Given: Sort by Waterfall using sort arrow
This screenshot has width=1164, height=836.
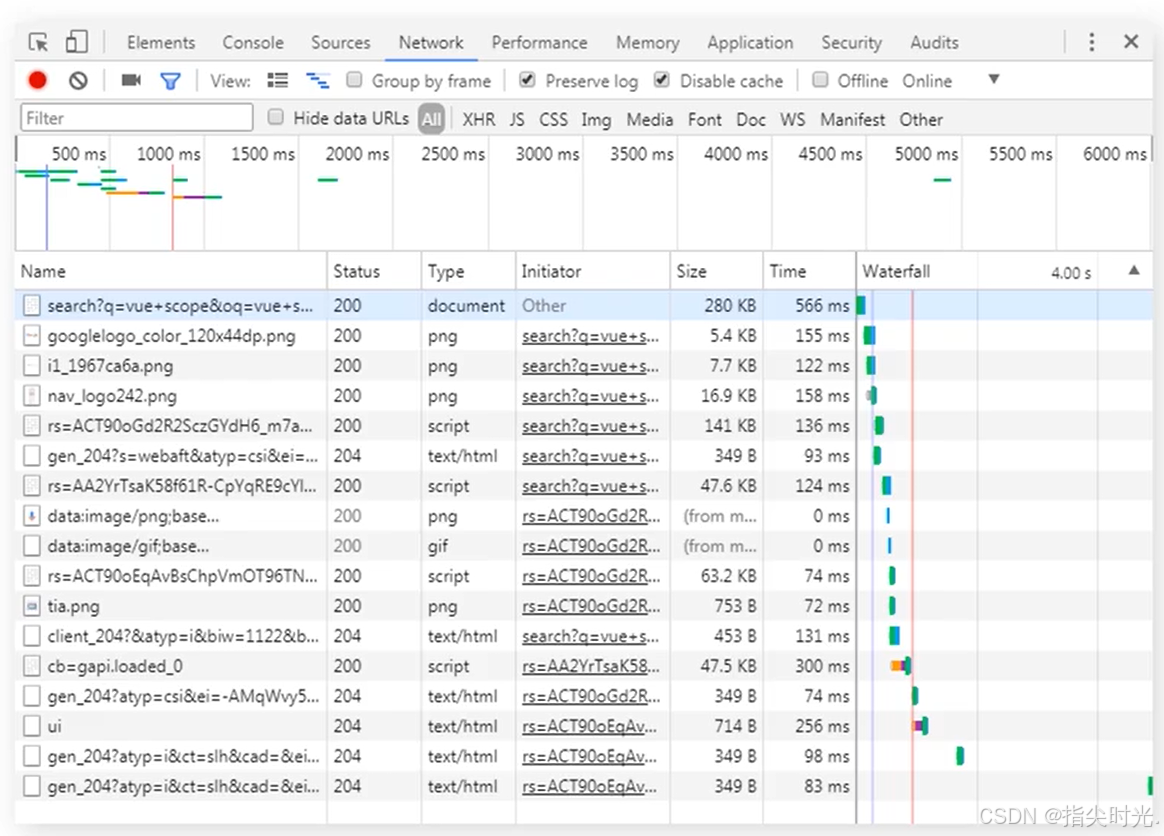Looking at the screenshot, I should (x=1134, y=271).
